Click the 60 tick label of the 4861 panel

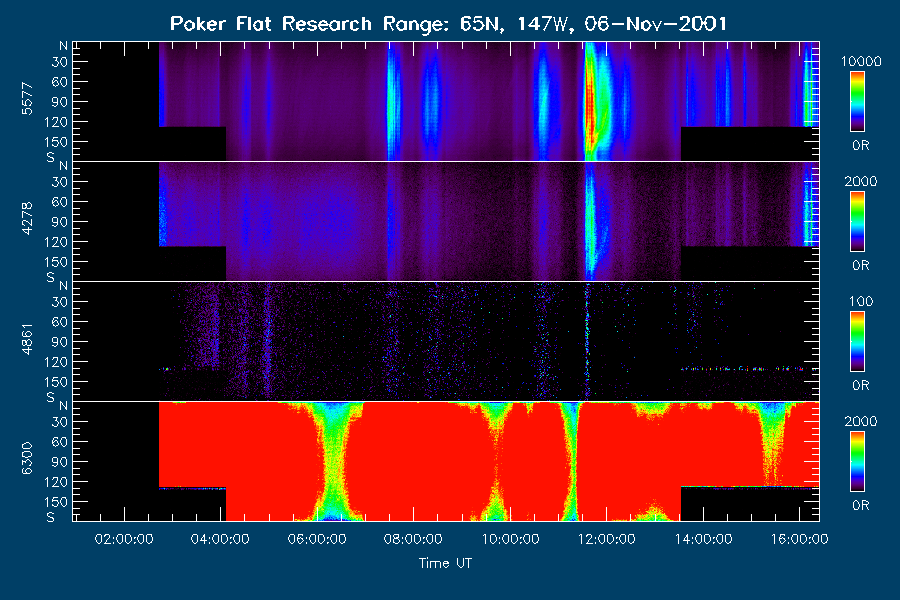click(60, 322)
